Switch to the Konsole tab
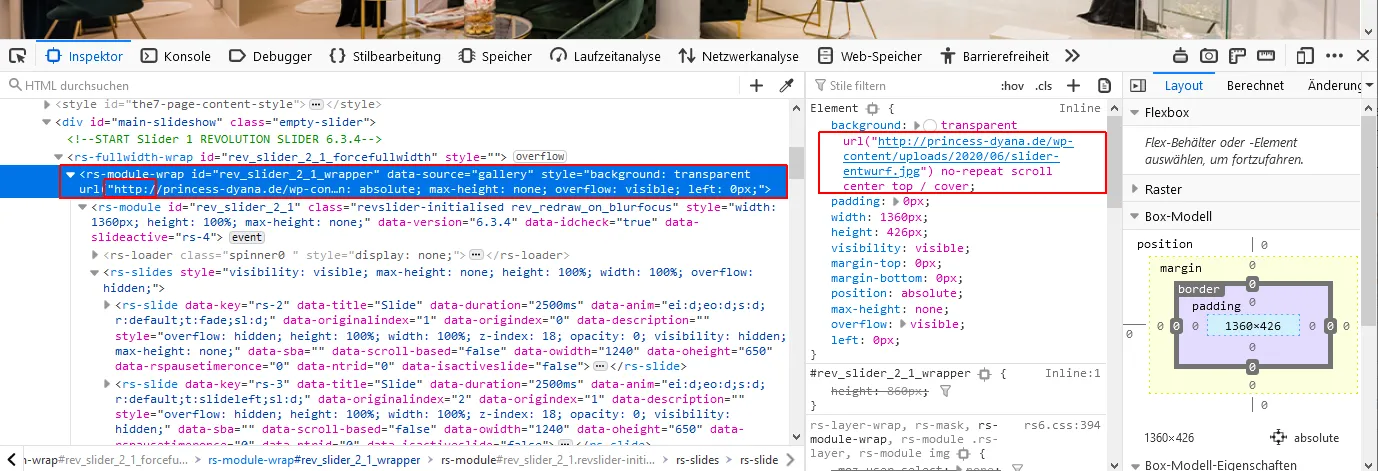This screenshot has width=1378, height=471. click(x=175, y=56)
